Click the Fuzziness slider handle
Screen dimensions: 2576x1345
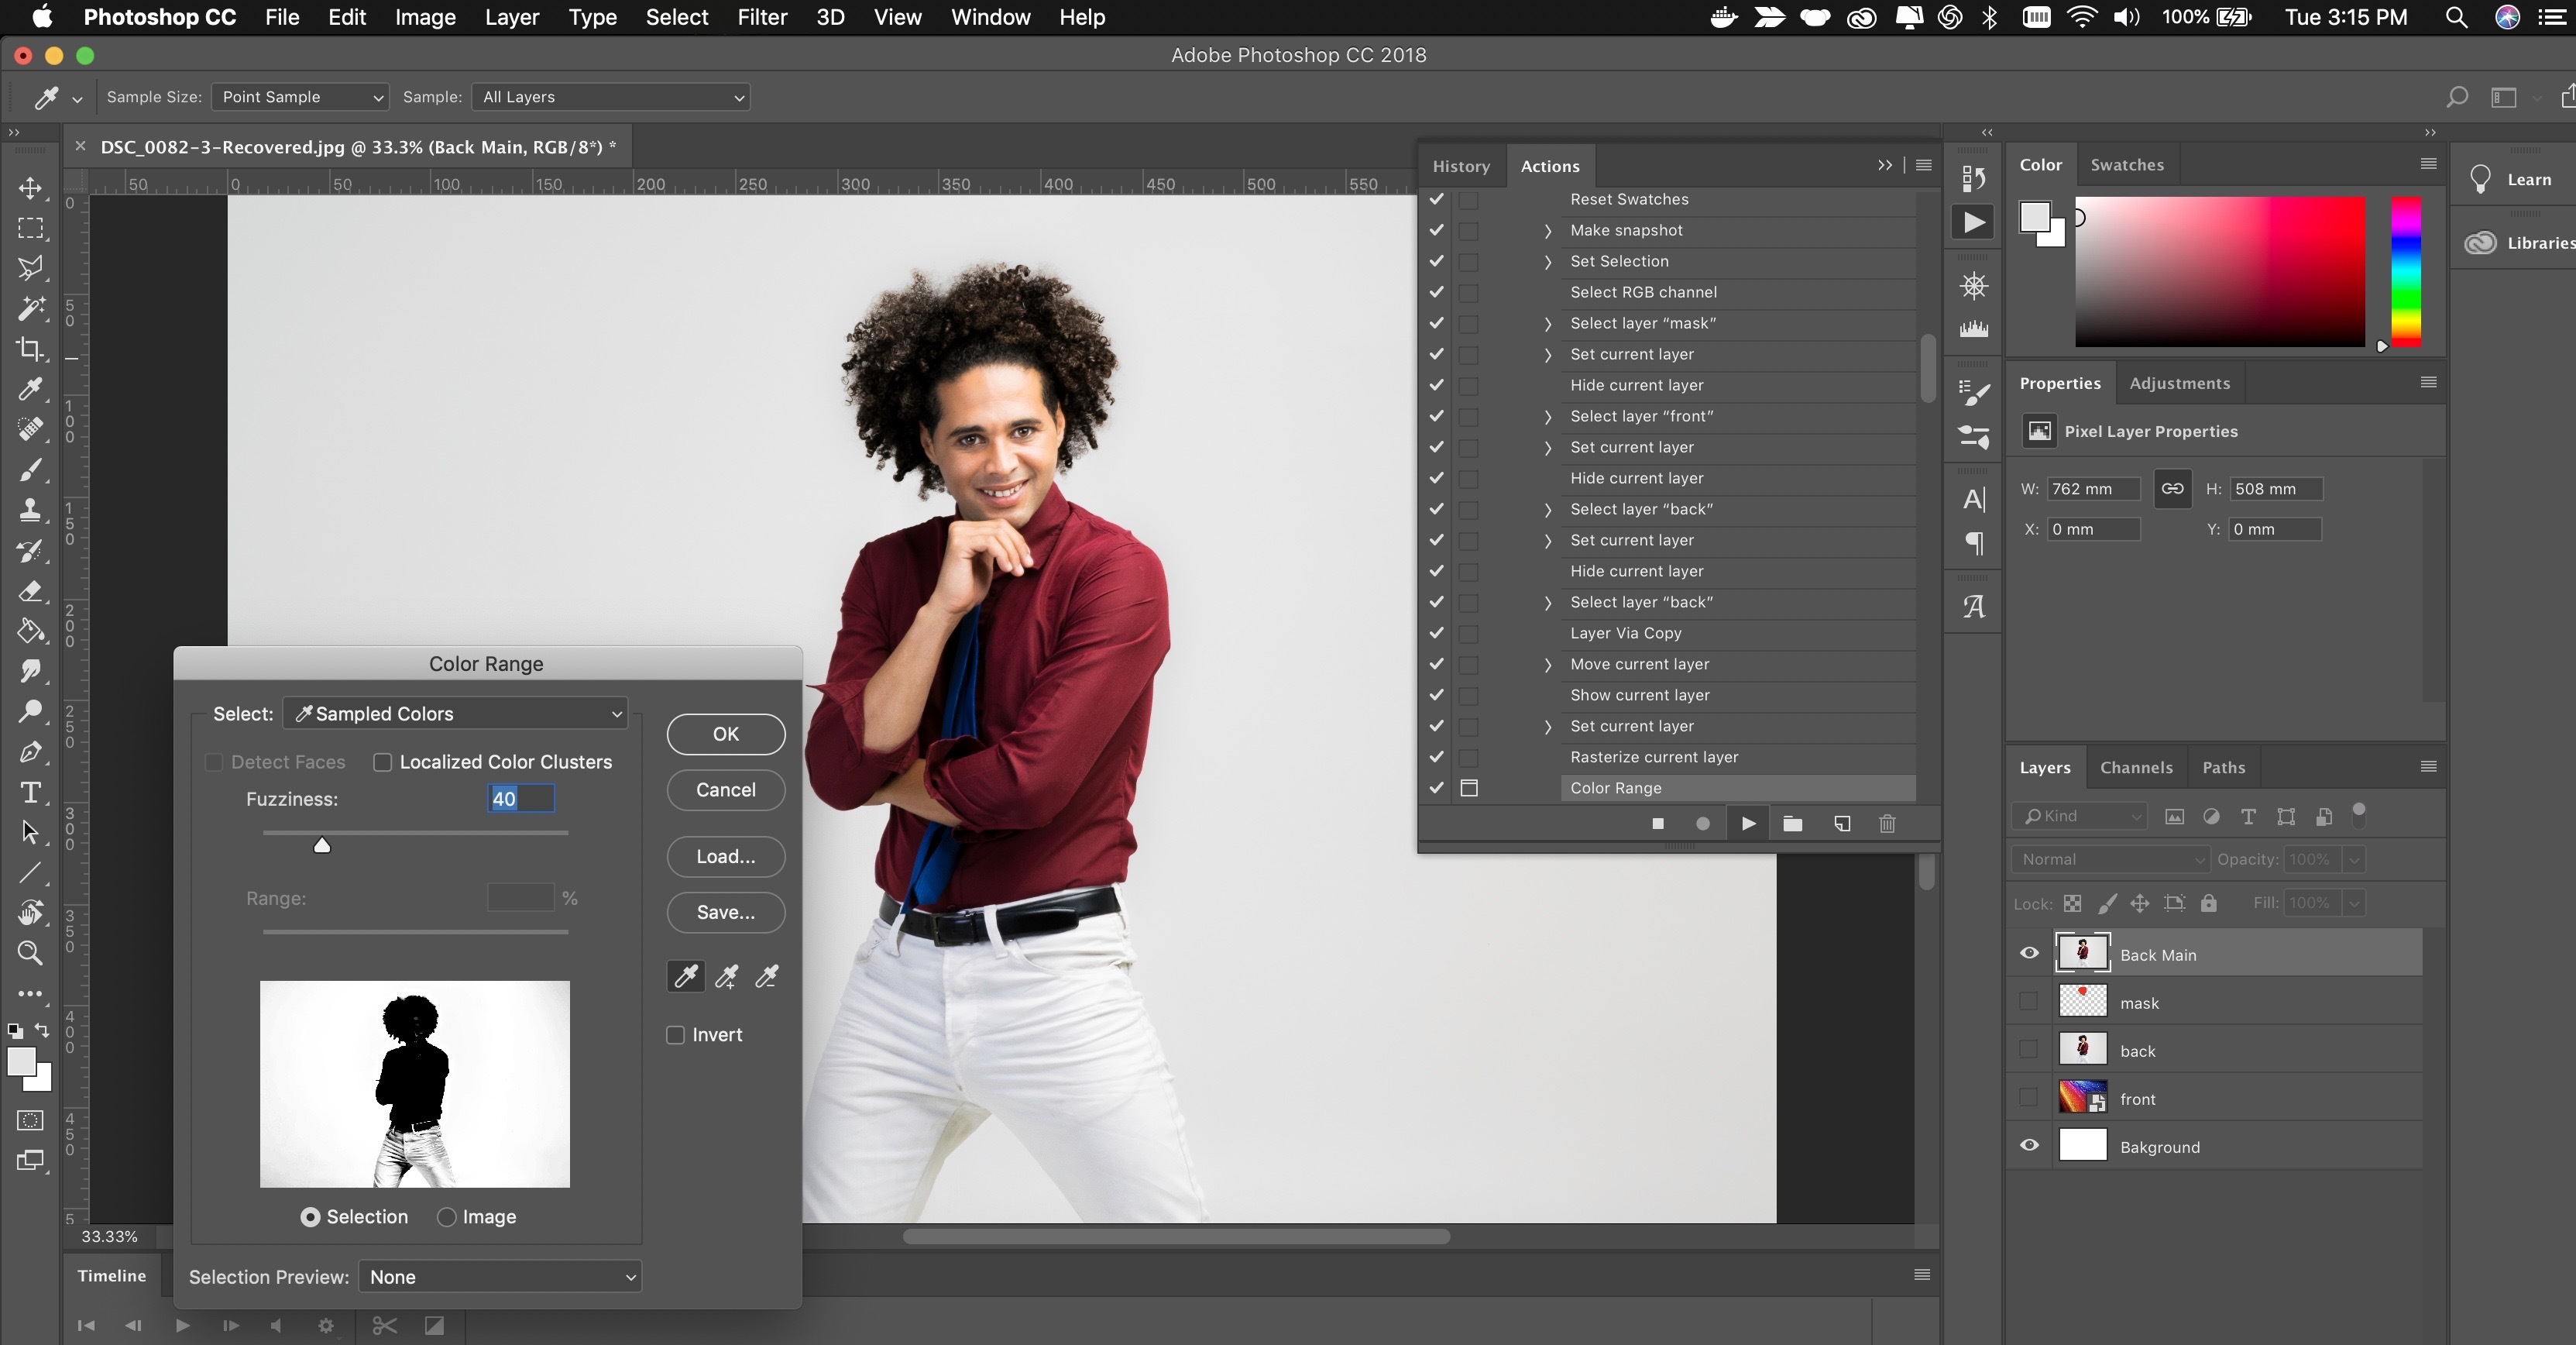[322, 846]
